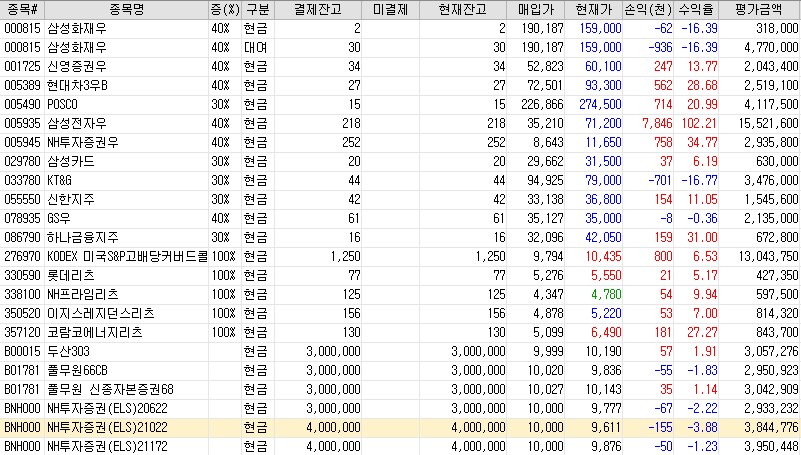Click valuation amount 4,117,500
This screenshot has width=801, height=455.
[x=771, y=105]
